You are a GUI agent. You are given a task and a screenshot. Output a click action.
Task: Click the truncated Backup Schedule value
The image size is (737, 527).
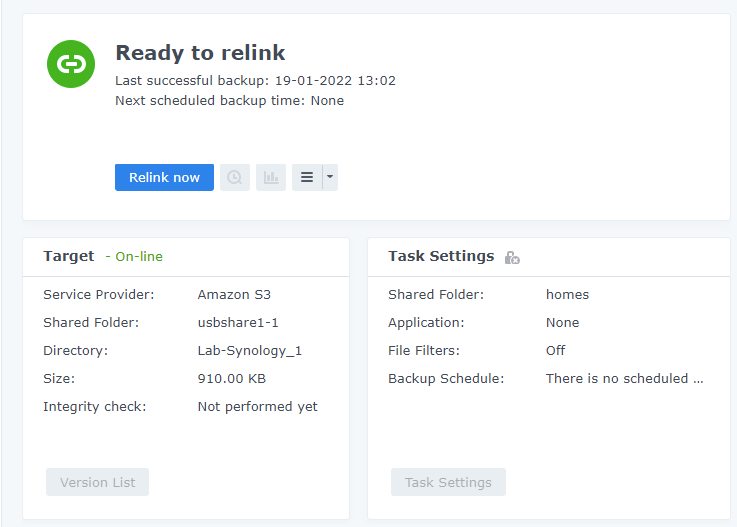click(624, 378)
